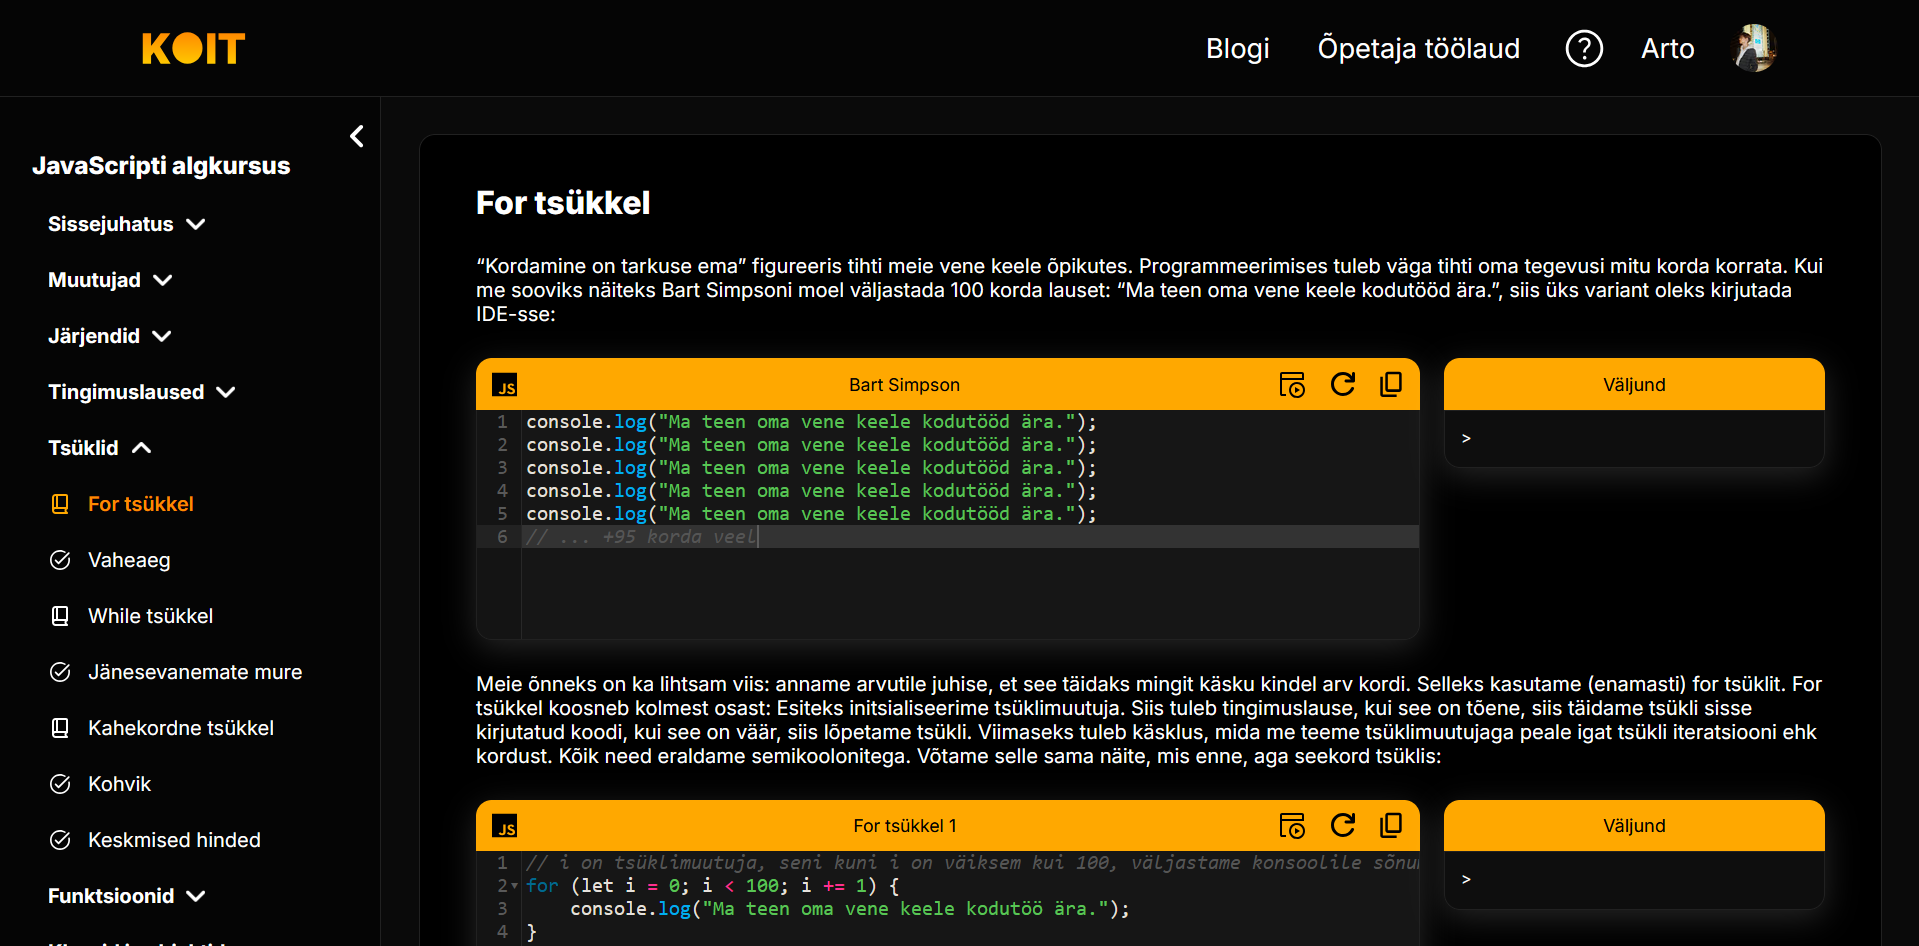The height and width of the screenshot is (946, 1919).
Task: Open the help question mark icon
Action: [1583, 49]
